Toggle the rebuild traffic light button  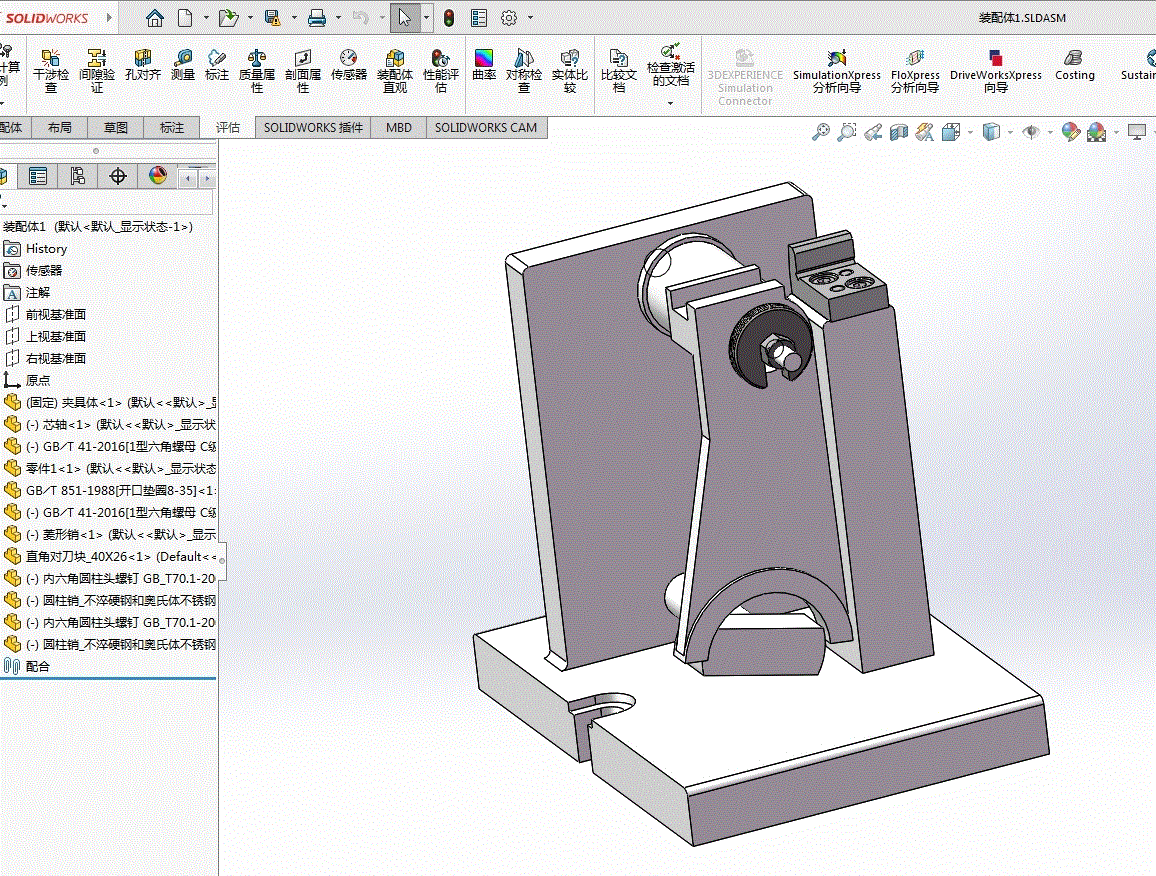pos(449,18)
